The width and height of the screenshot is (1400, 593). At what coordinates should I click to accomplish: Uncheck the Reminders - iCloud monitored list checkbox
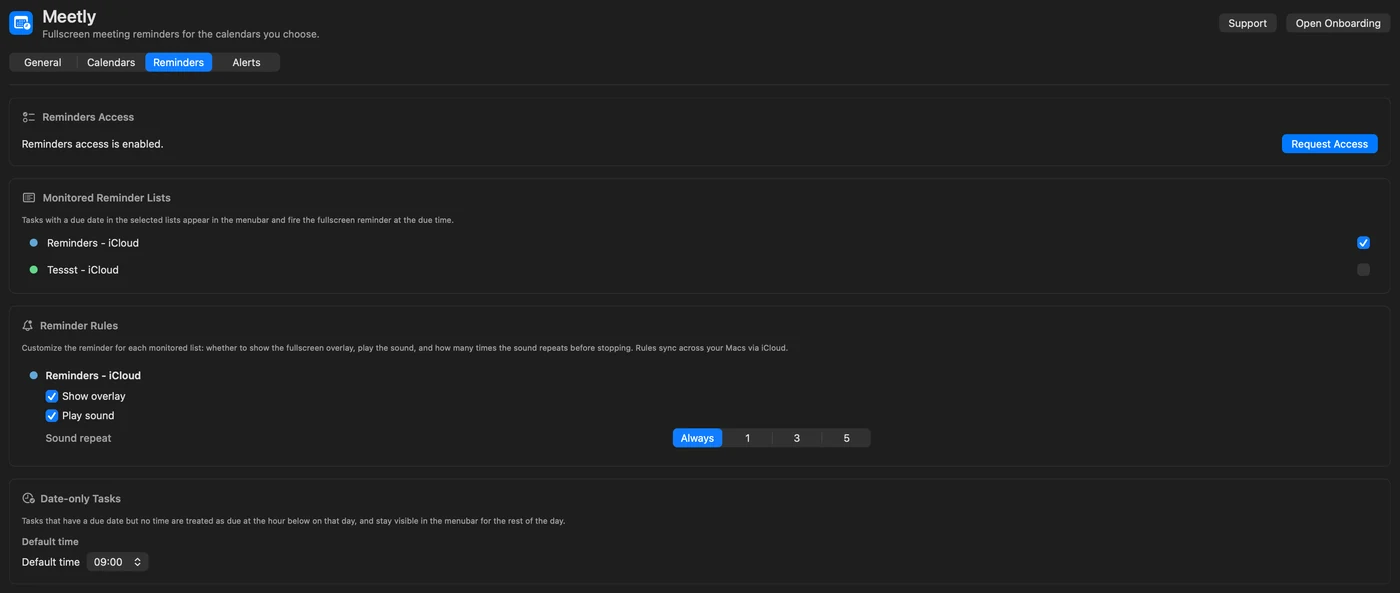point(1363,243)
